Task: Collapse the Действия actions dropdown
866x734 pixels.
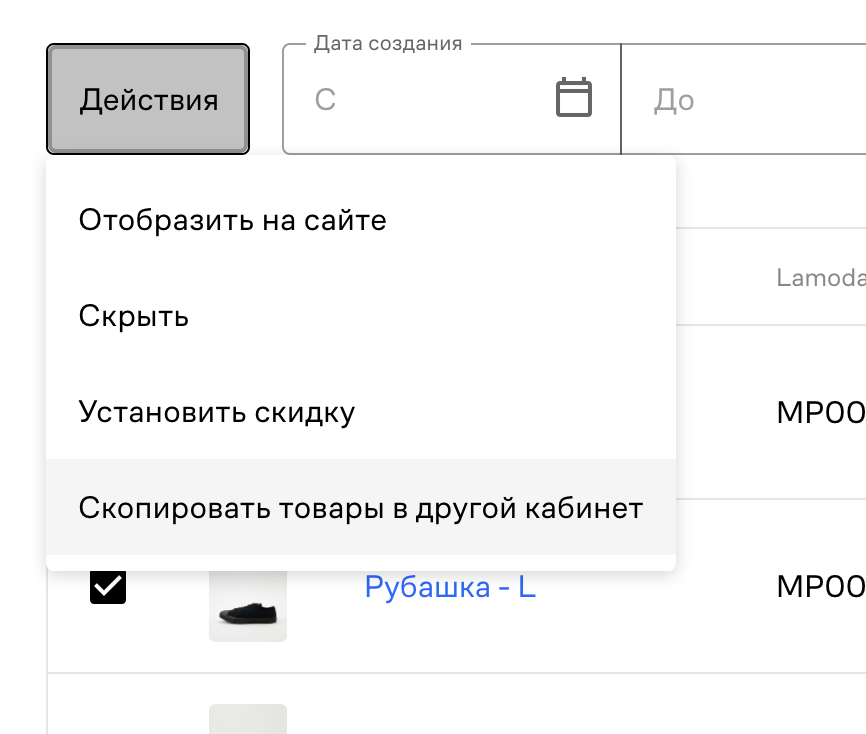Action: [x=148, y=99]
